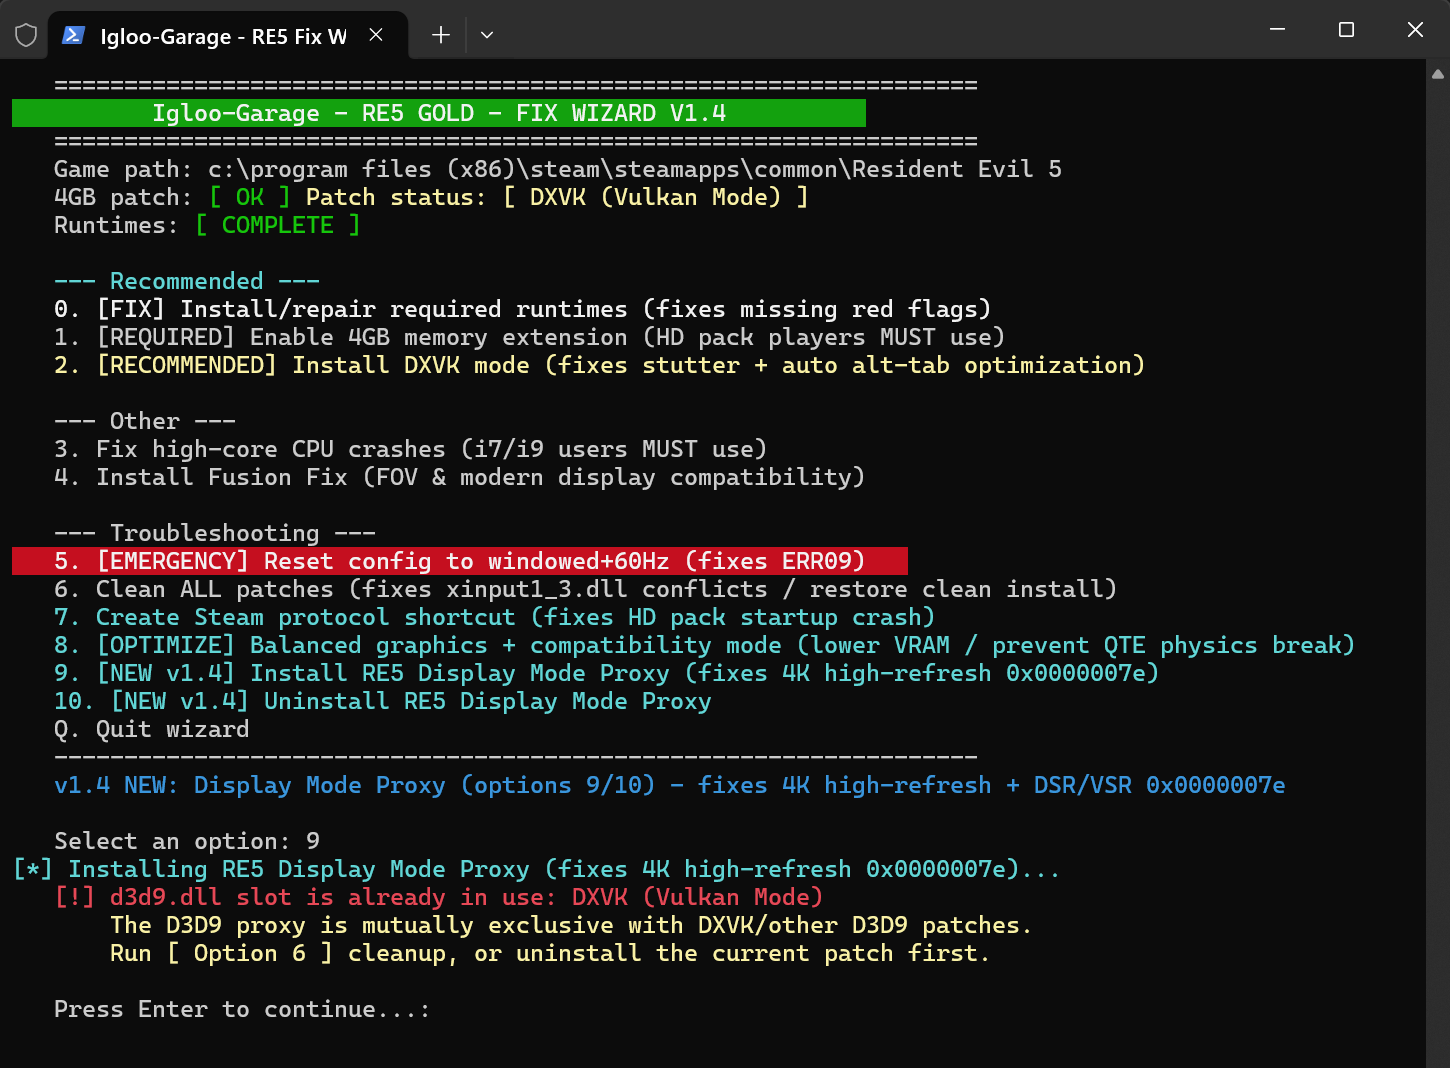Close the Igloo-Garage terminal tab
Viewport: 1450px width, 1068px height.
[x=376, y=35]
